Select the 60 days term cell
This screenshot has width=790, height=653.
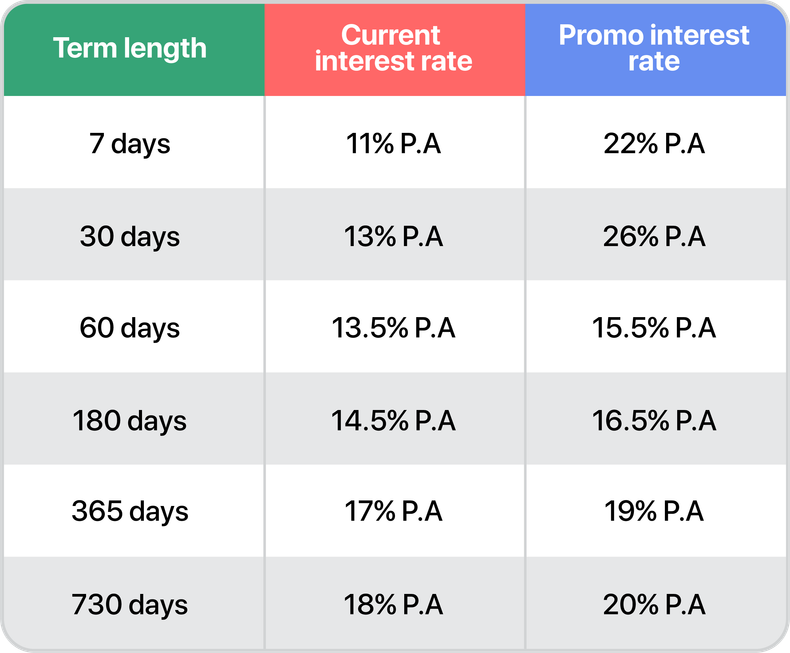130,329
